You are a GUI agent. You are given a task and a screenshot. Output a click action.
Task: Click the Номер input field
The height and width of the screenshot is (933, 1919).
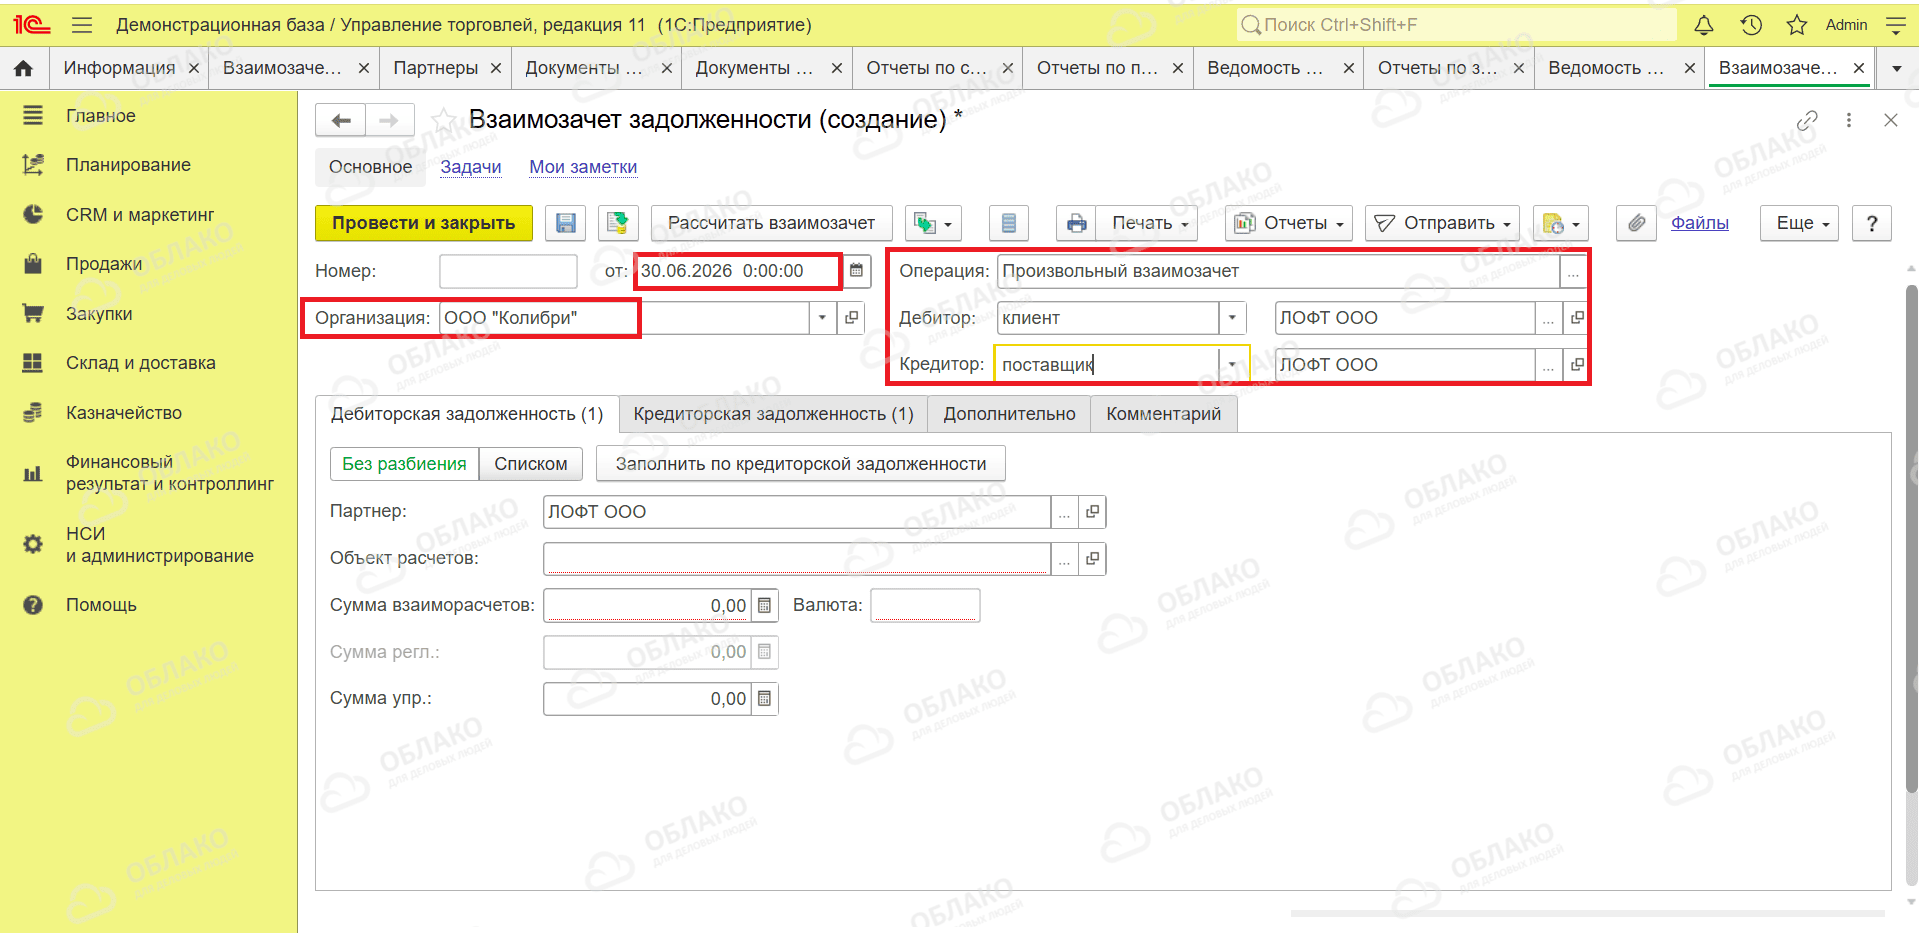coord(508,271)
